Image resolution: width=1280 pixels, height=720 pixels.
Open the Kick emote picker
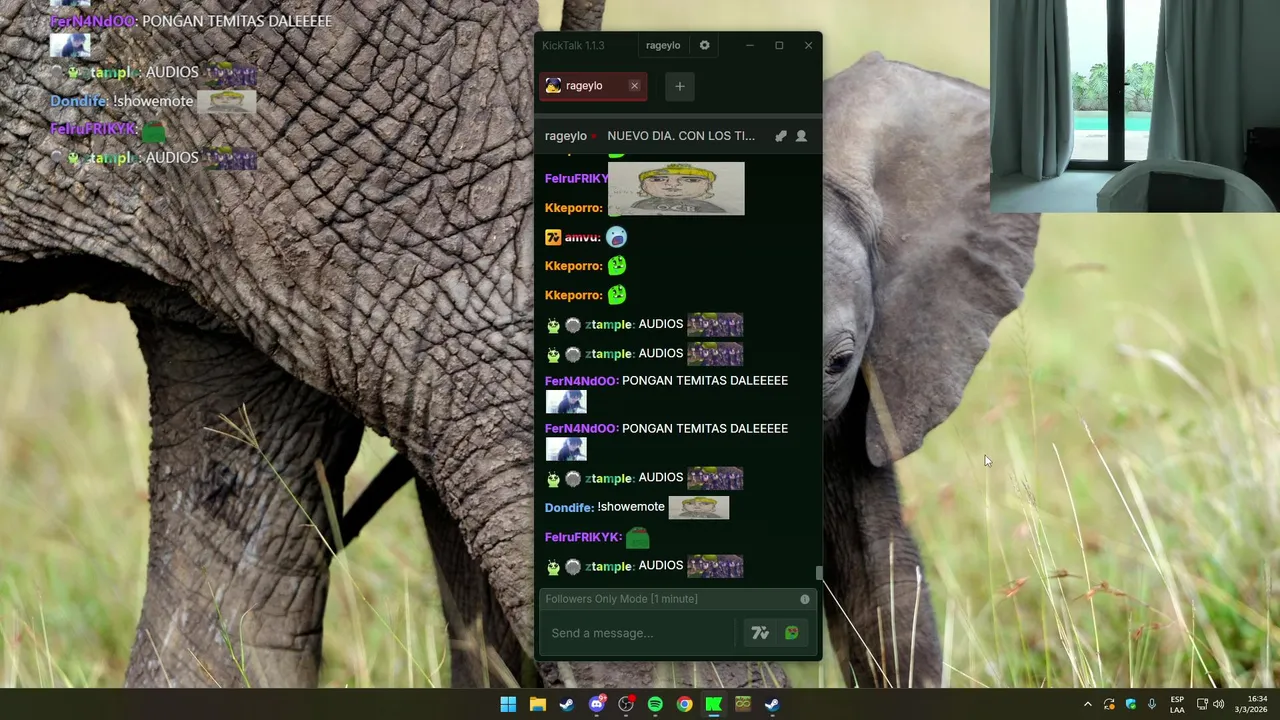pyautogui.click(x=792, y=633)
